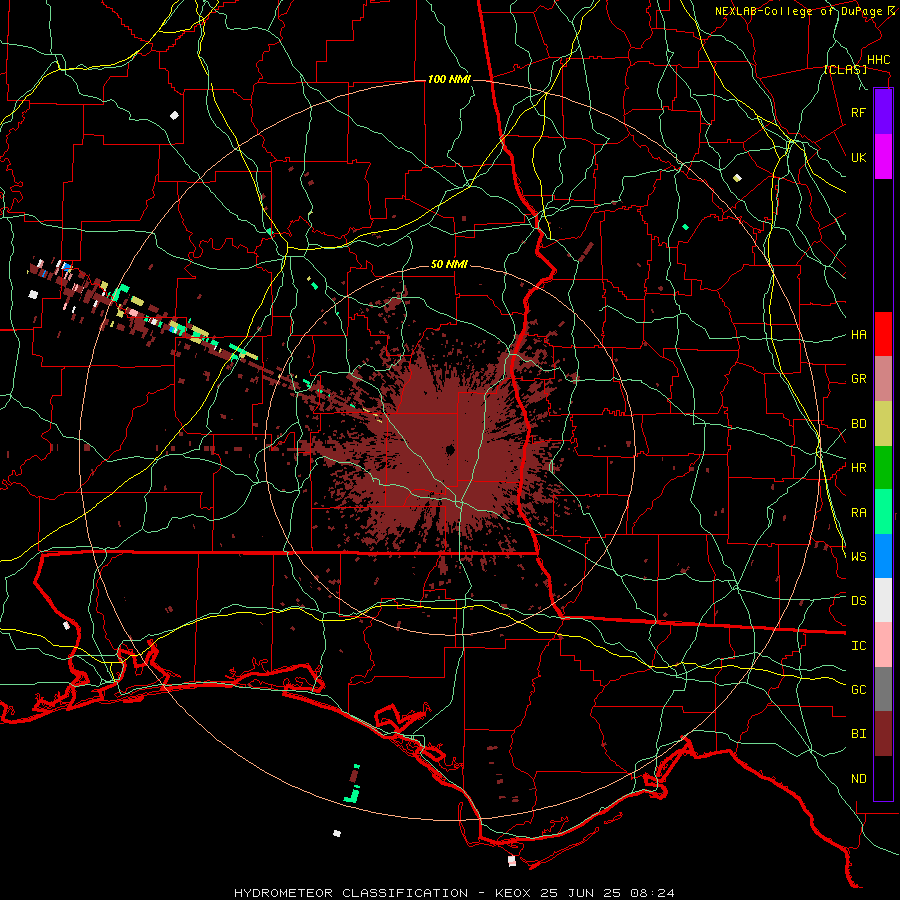Screen dimensions: 900x900
Task: Click the dark radar site dot at map center
Action: [x=451, y=449]
